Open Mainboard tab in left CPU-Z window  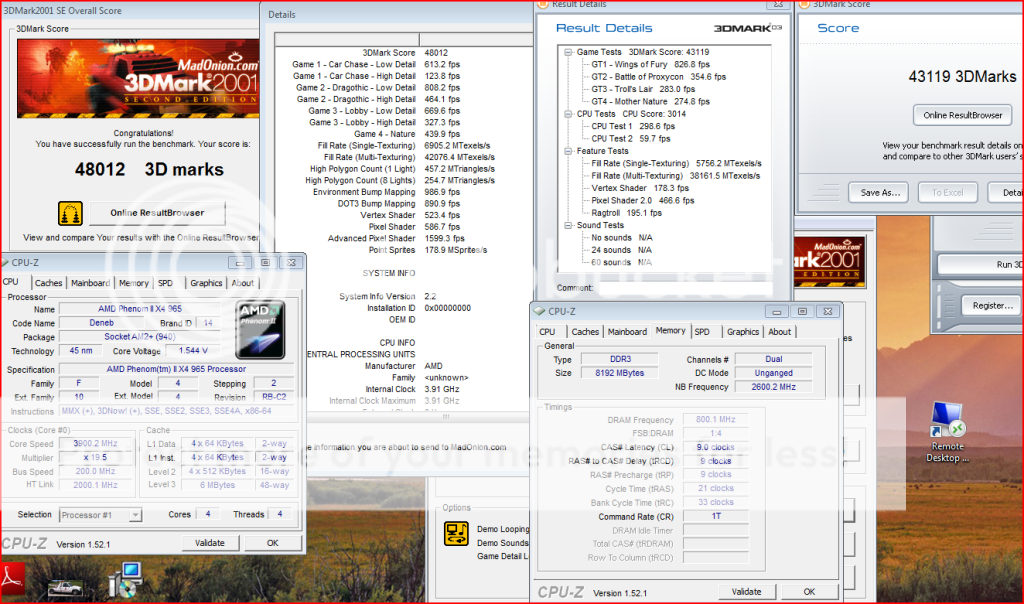click(90, 283)
